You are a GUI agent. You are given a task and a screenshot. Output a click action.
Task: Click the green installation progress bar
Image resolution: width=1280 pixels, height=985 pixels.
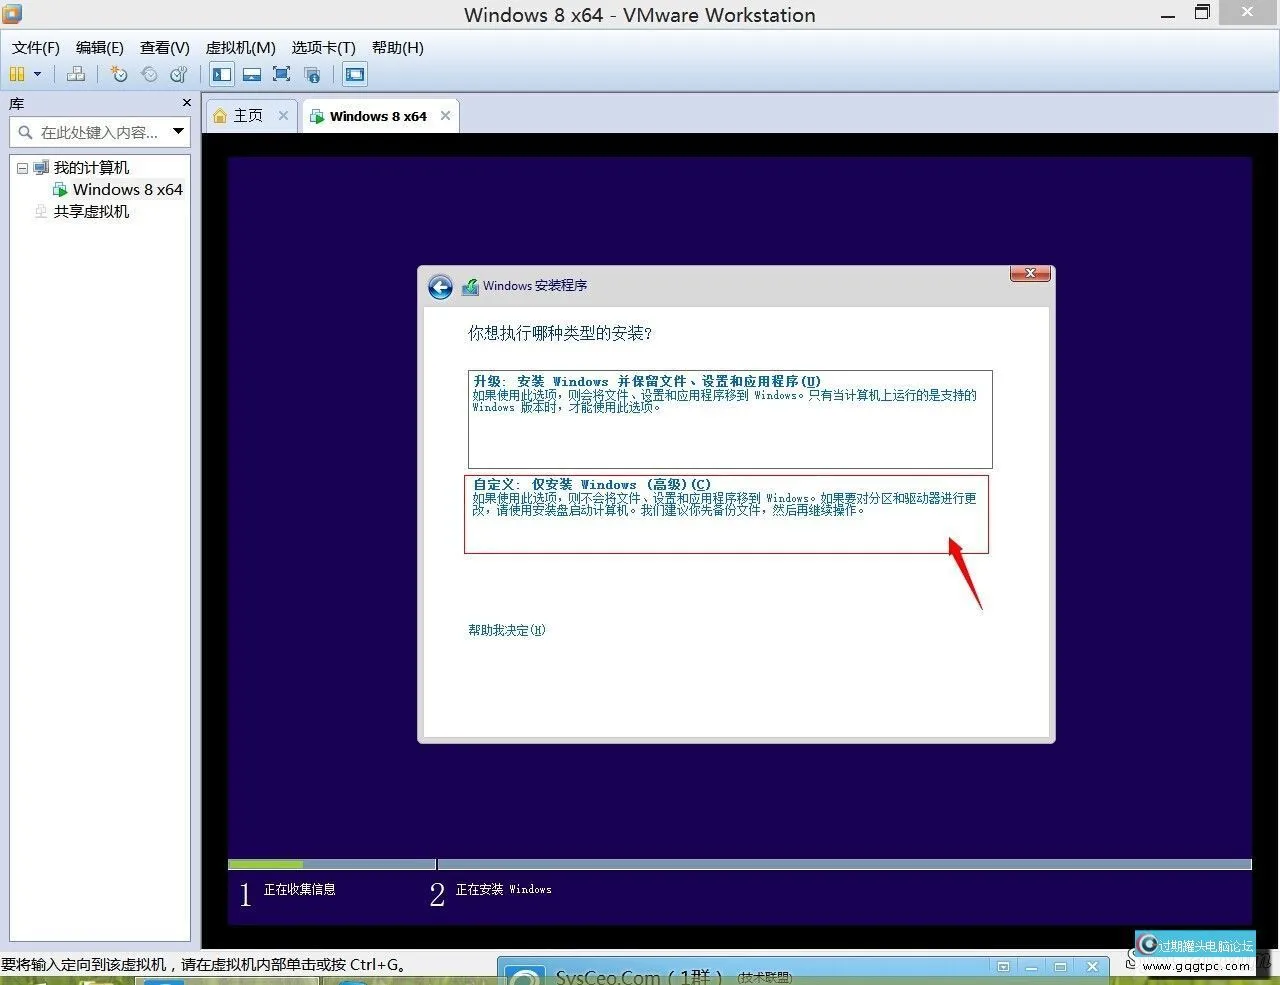click(265, 864)
